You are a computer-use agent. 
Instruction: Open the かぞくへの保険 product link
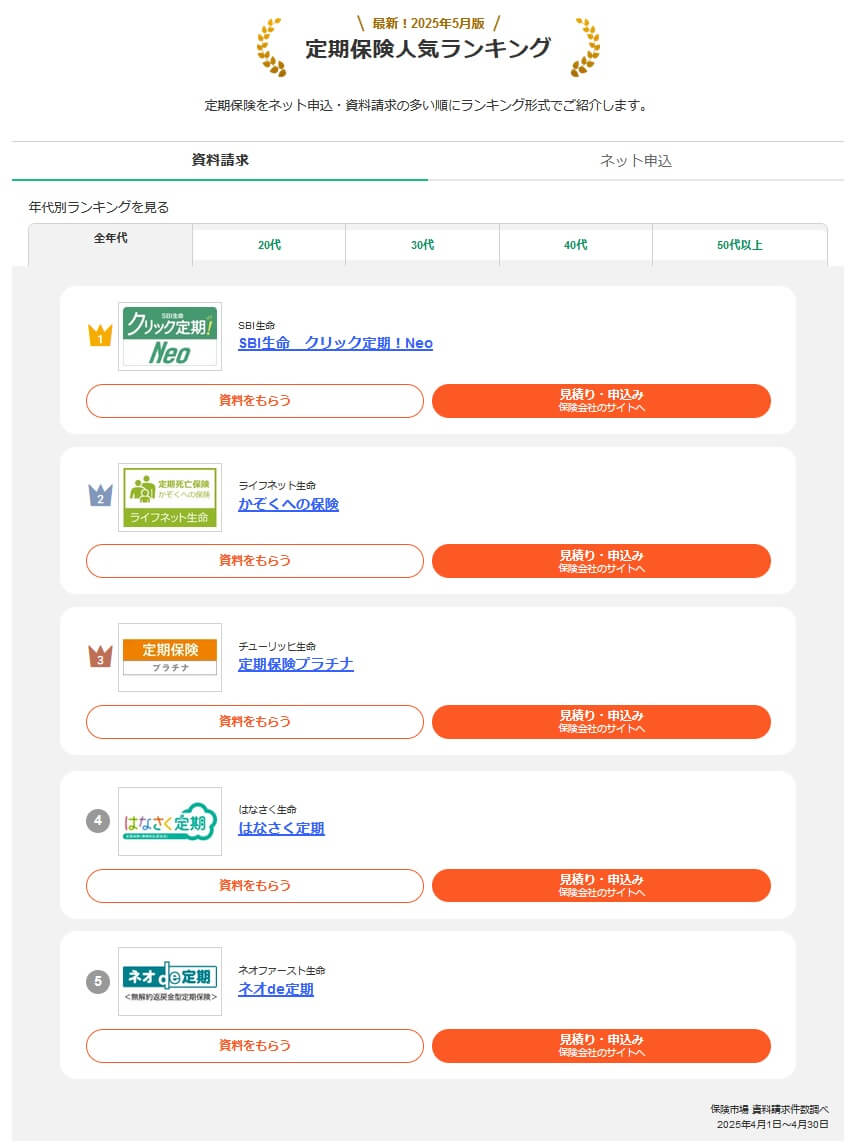pyautogui.click(x=288, y=504)
